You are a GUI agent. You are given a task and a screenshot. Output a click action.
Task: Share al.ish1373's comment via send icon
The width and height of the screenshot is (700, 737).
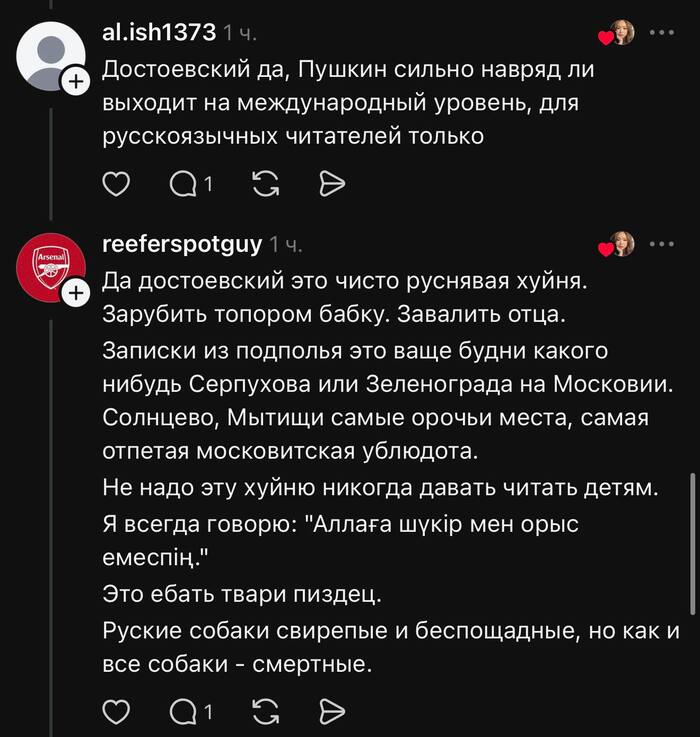[332, 184]
